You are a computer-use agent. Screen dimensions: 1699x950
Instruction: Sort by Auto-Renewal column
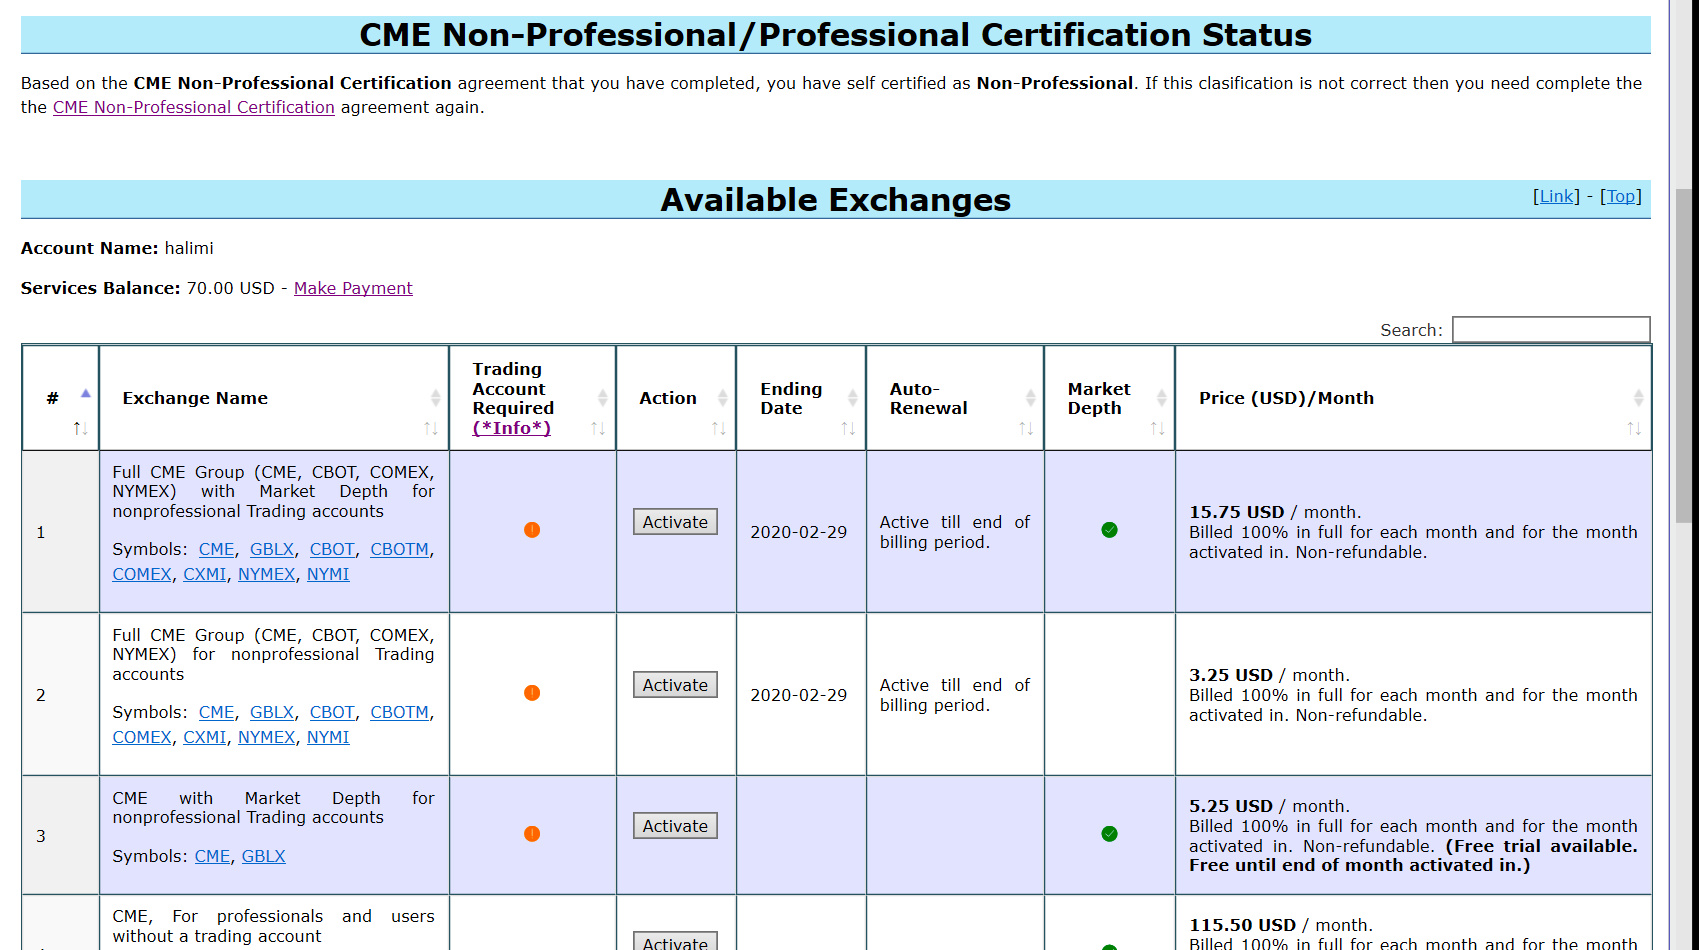click(x=955, y=398)
